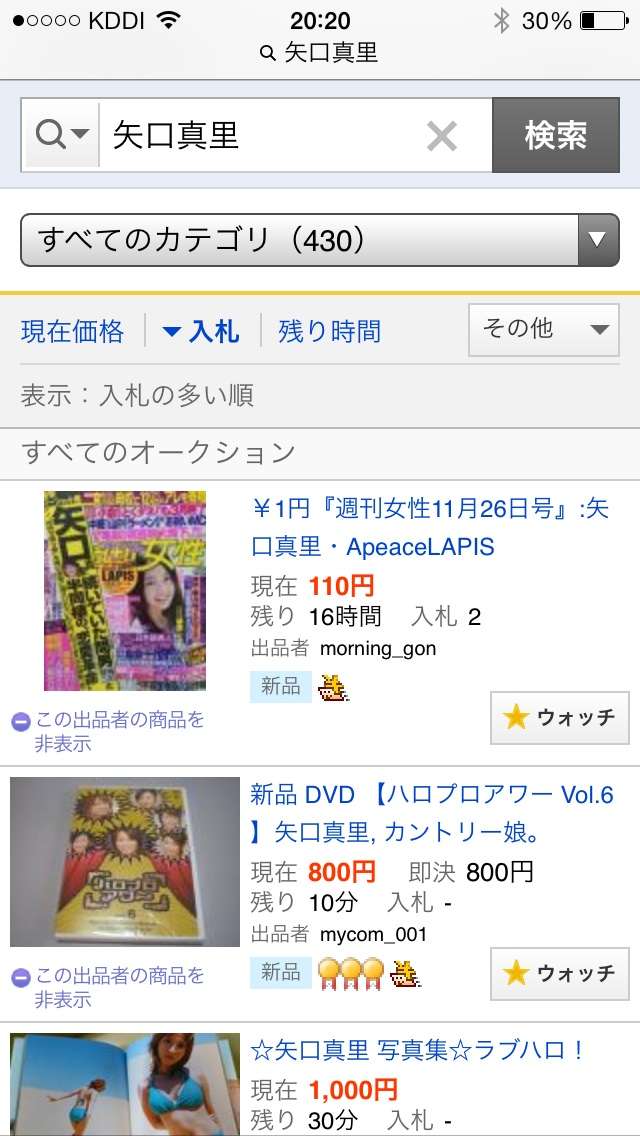640x1136 pixels.
Task: Open the ハロプロアワー DVD thumbnail image
Action: 125,862
